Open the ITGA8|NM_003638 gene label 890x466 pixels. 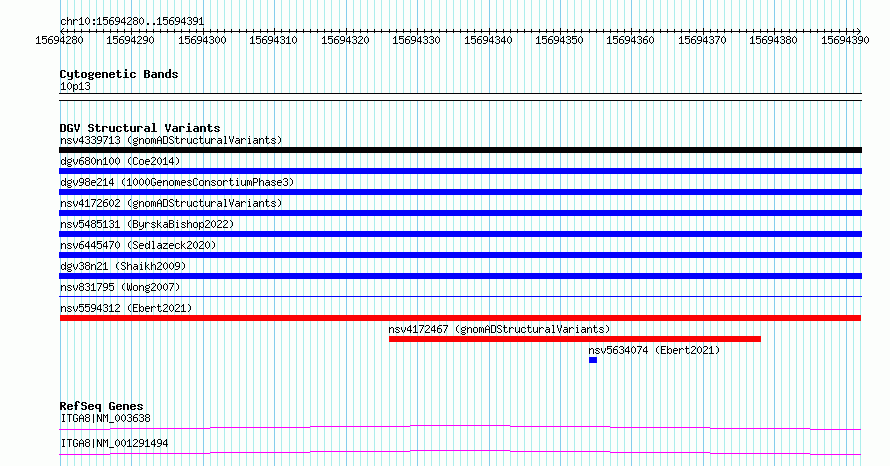pos(106,418)
